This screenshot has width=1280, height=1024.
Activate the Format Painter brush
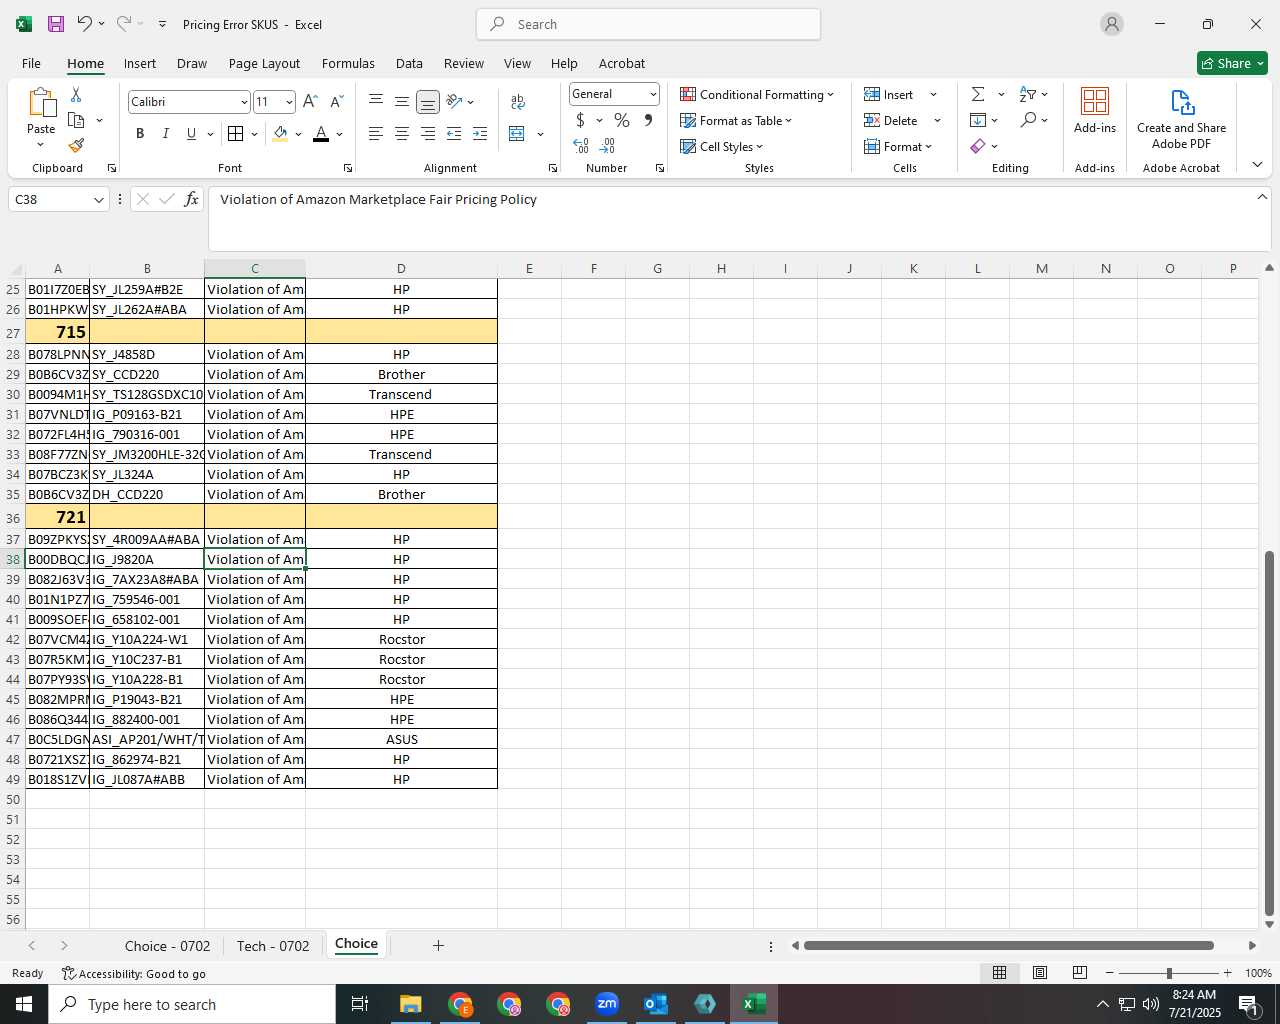pos(76,145)
